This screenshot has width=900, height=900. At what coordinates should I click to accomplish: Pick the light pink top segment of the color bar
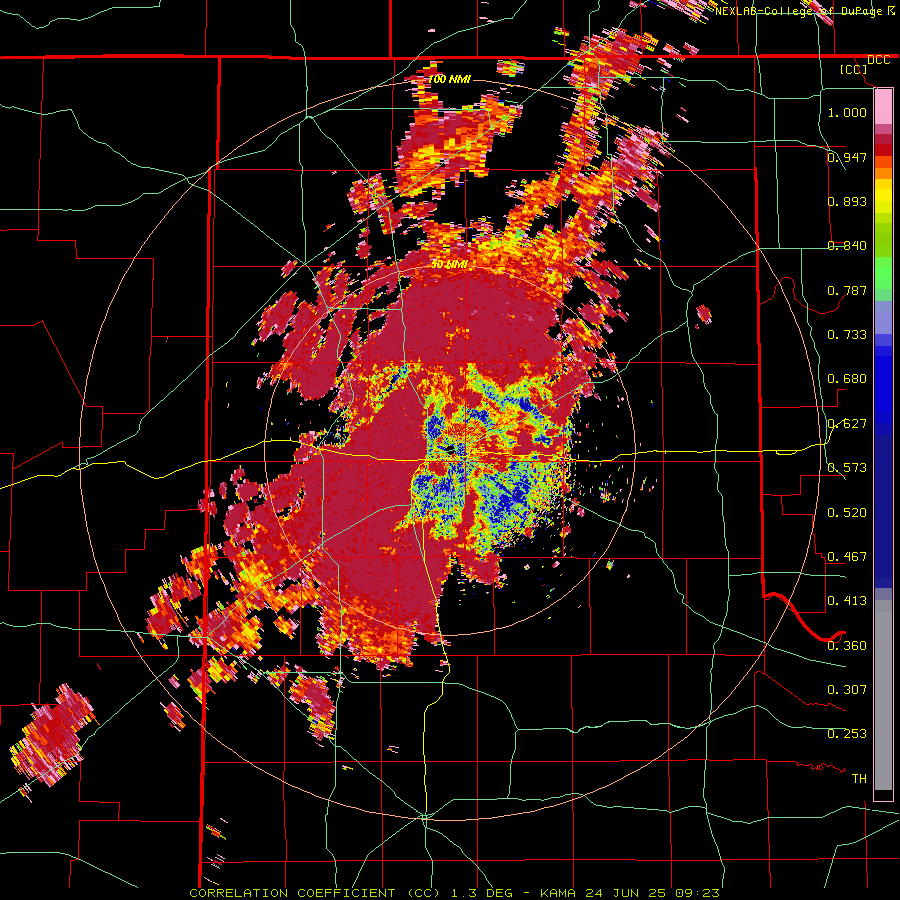click(x=883, y=106)
